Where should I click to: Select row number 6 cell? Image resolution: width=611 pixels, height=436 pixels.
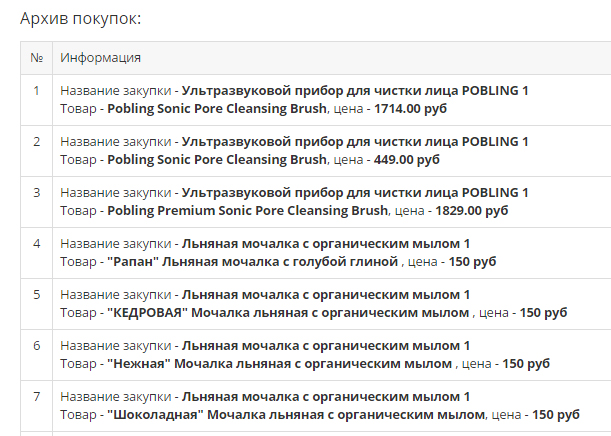click(x=36, y=346)
